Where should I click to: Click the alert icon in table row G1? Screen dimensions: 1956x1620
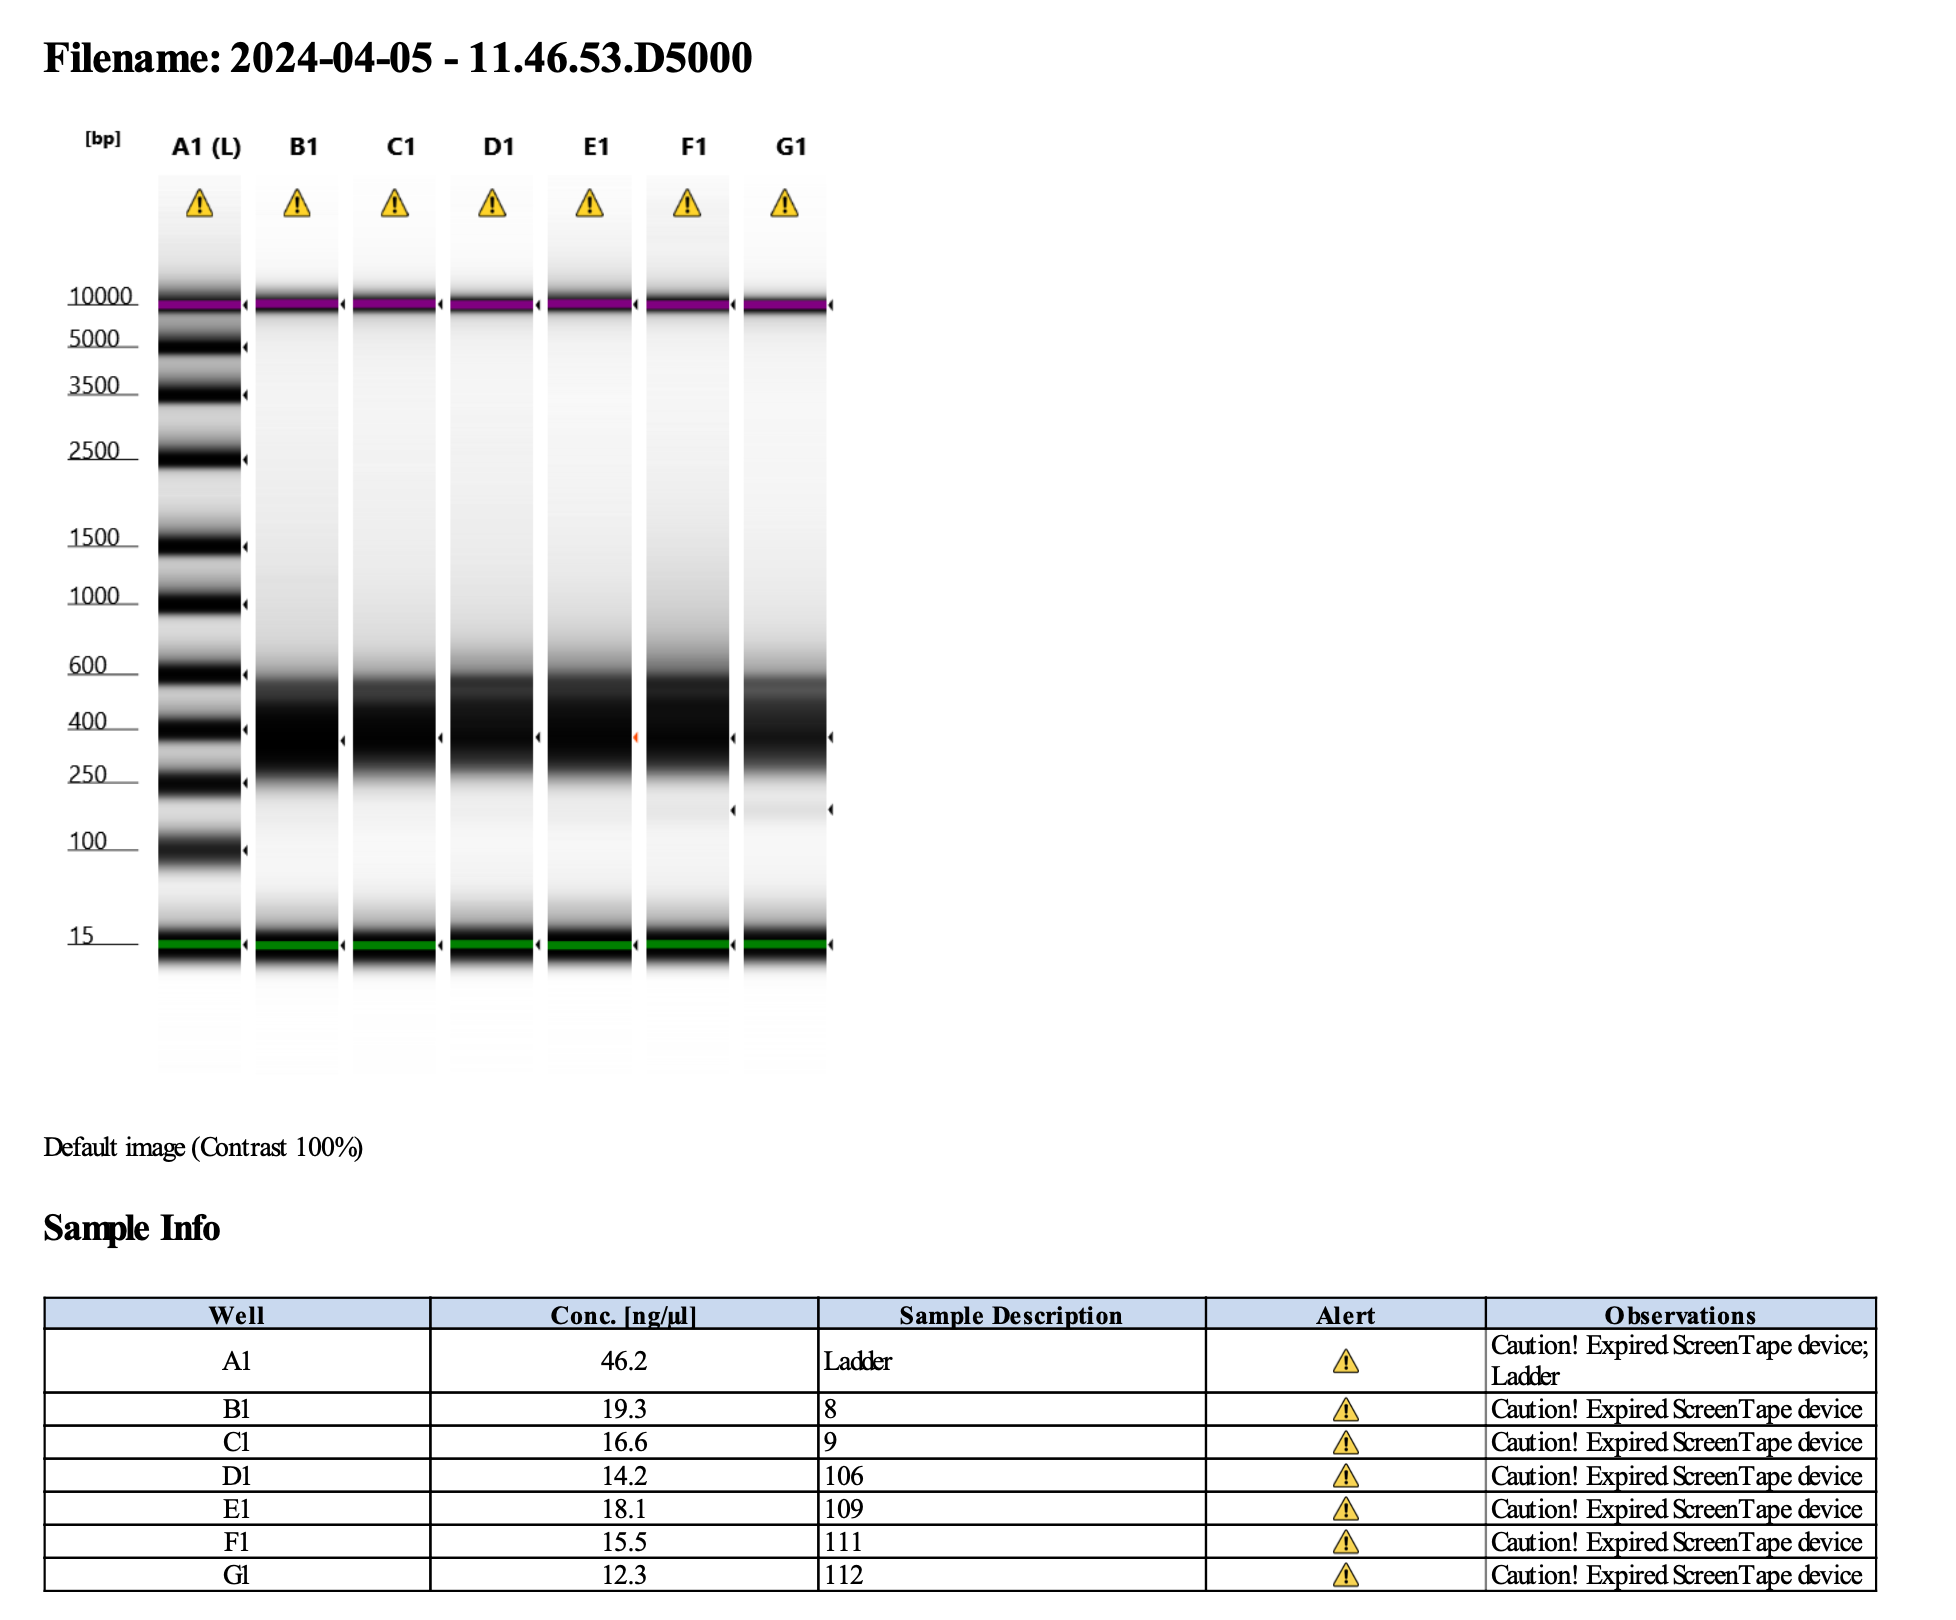[x=1345, y=1575]
